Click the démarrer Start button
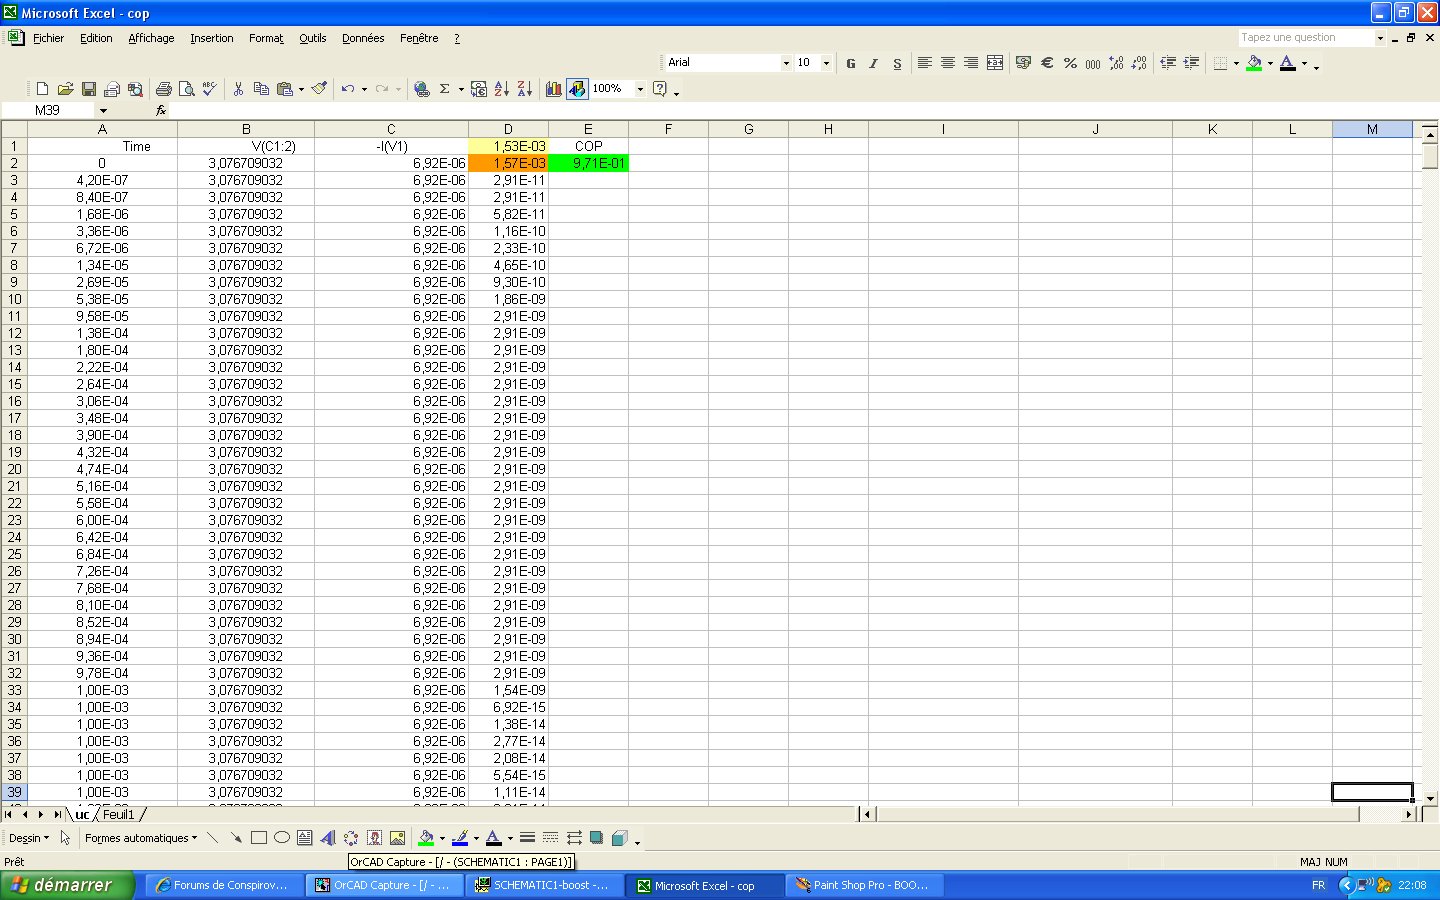Image resolution: width=1440 pixels, height=900 pixels. (x=67, y=885)
